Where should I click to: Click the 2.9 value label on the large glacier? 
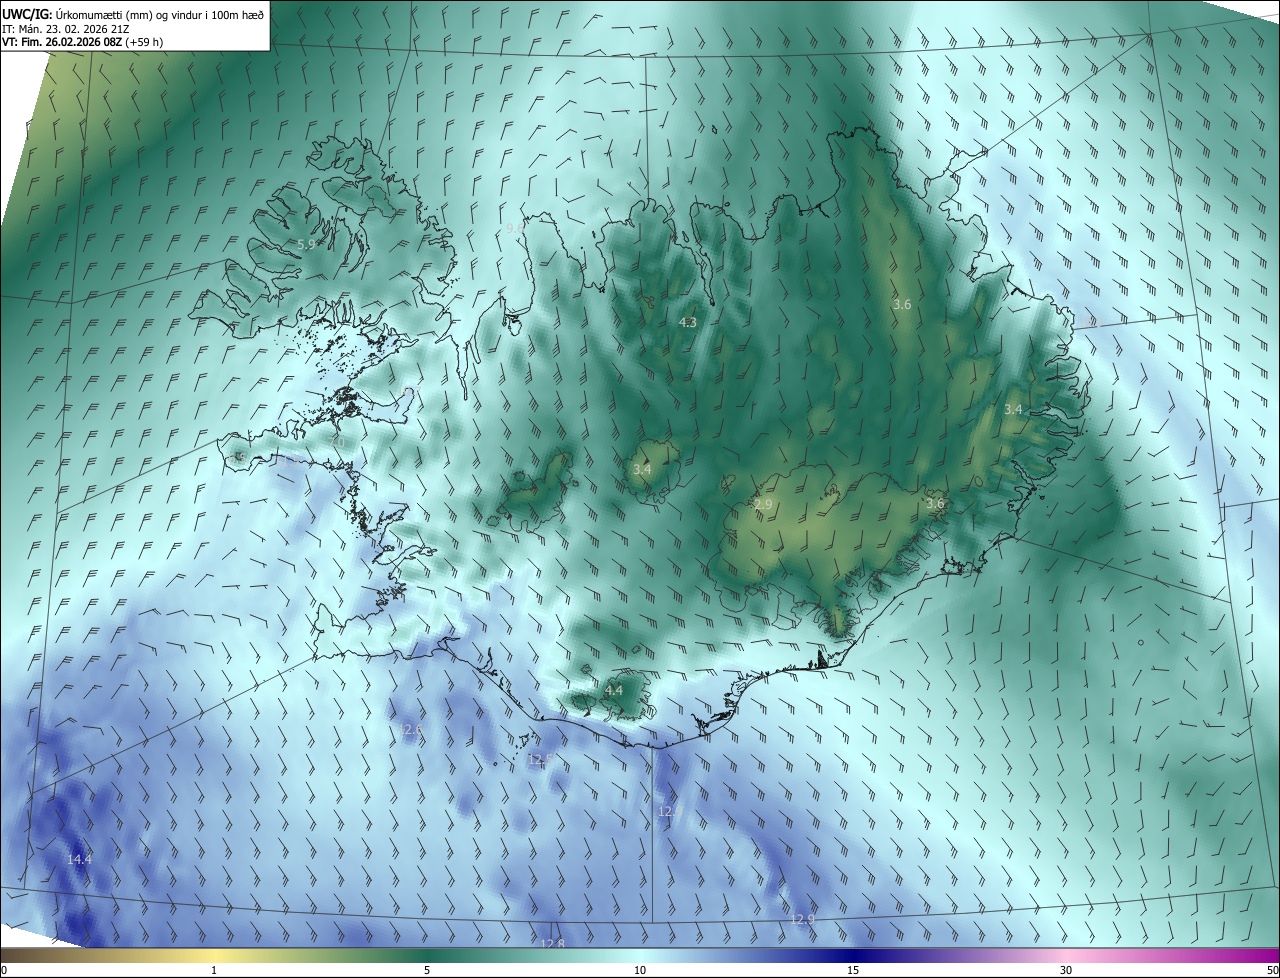click(764, 505)
